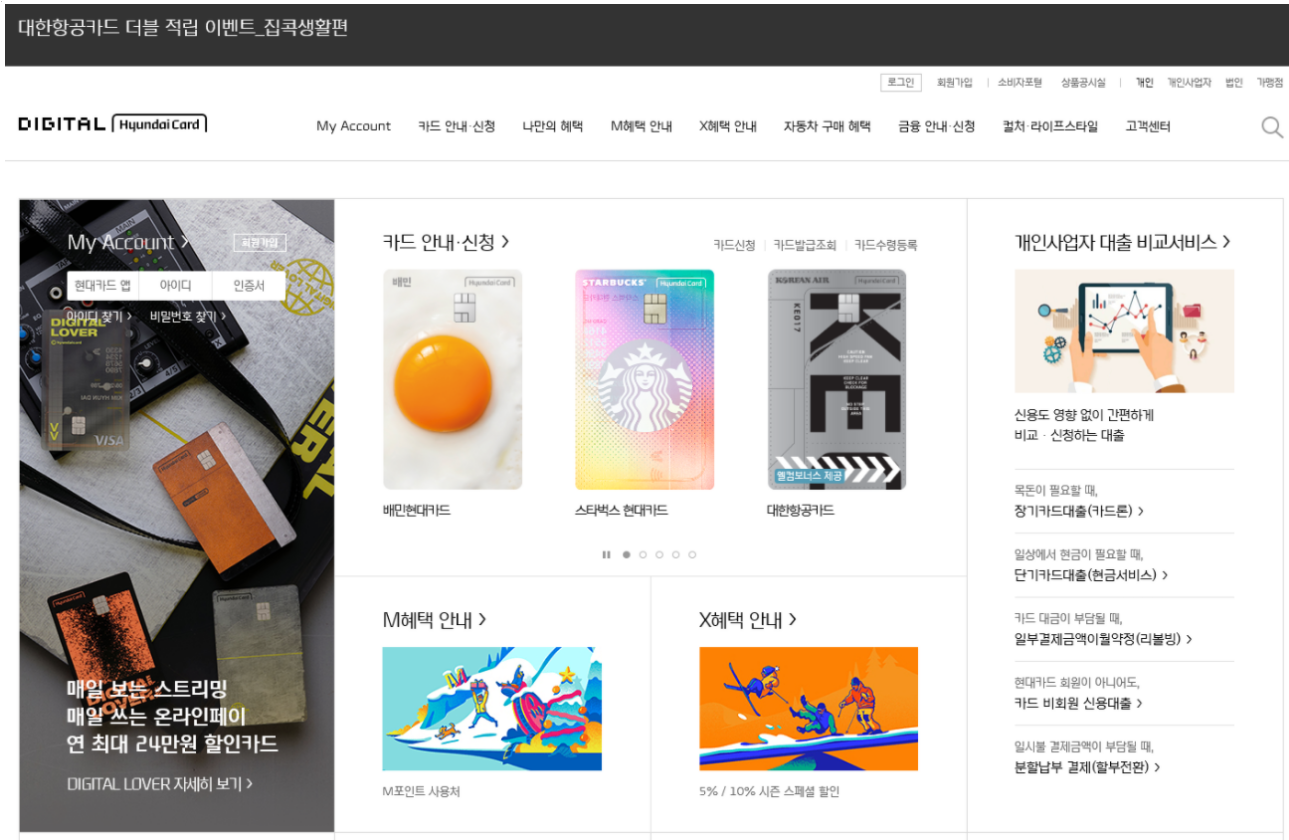The height and width of the screenshot is (840, 1289).
Task: Open the M혜택 snowboard illustration
Action: click(x=492, y=709)
